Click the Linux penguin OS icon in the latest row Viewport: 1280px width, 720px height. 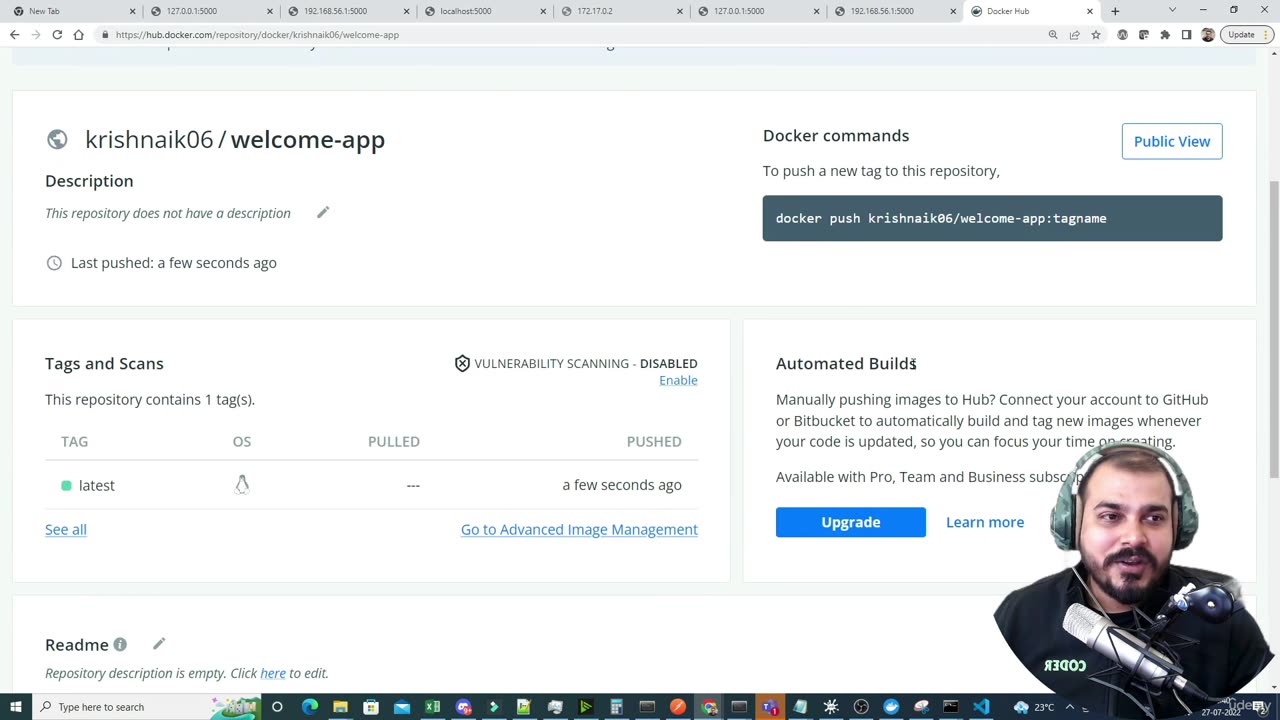coord(242,485)
